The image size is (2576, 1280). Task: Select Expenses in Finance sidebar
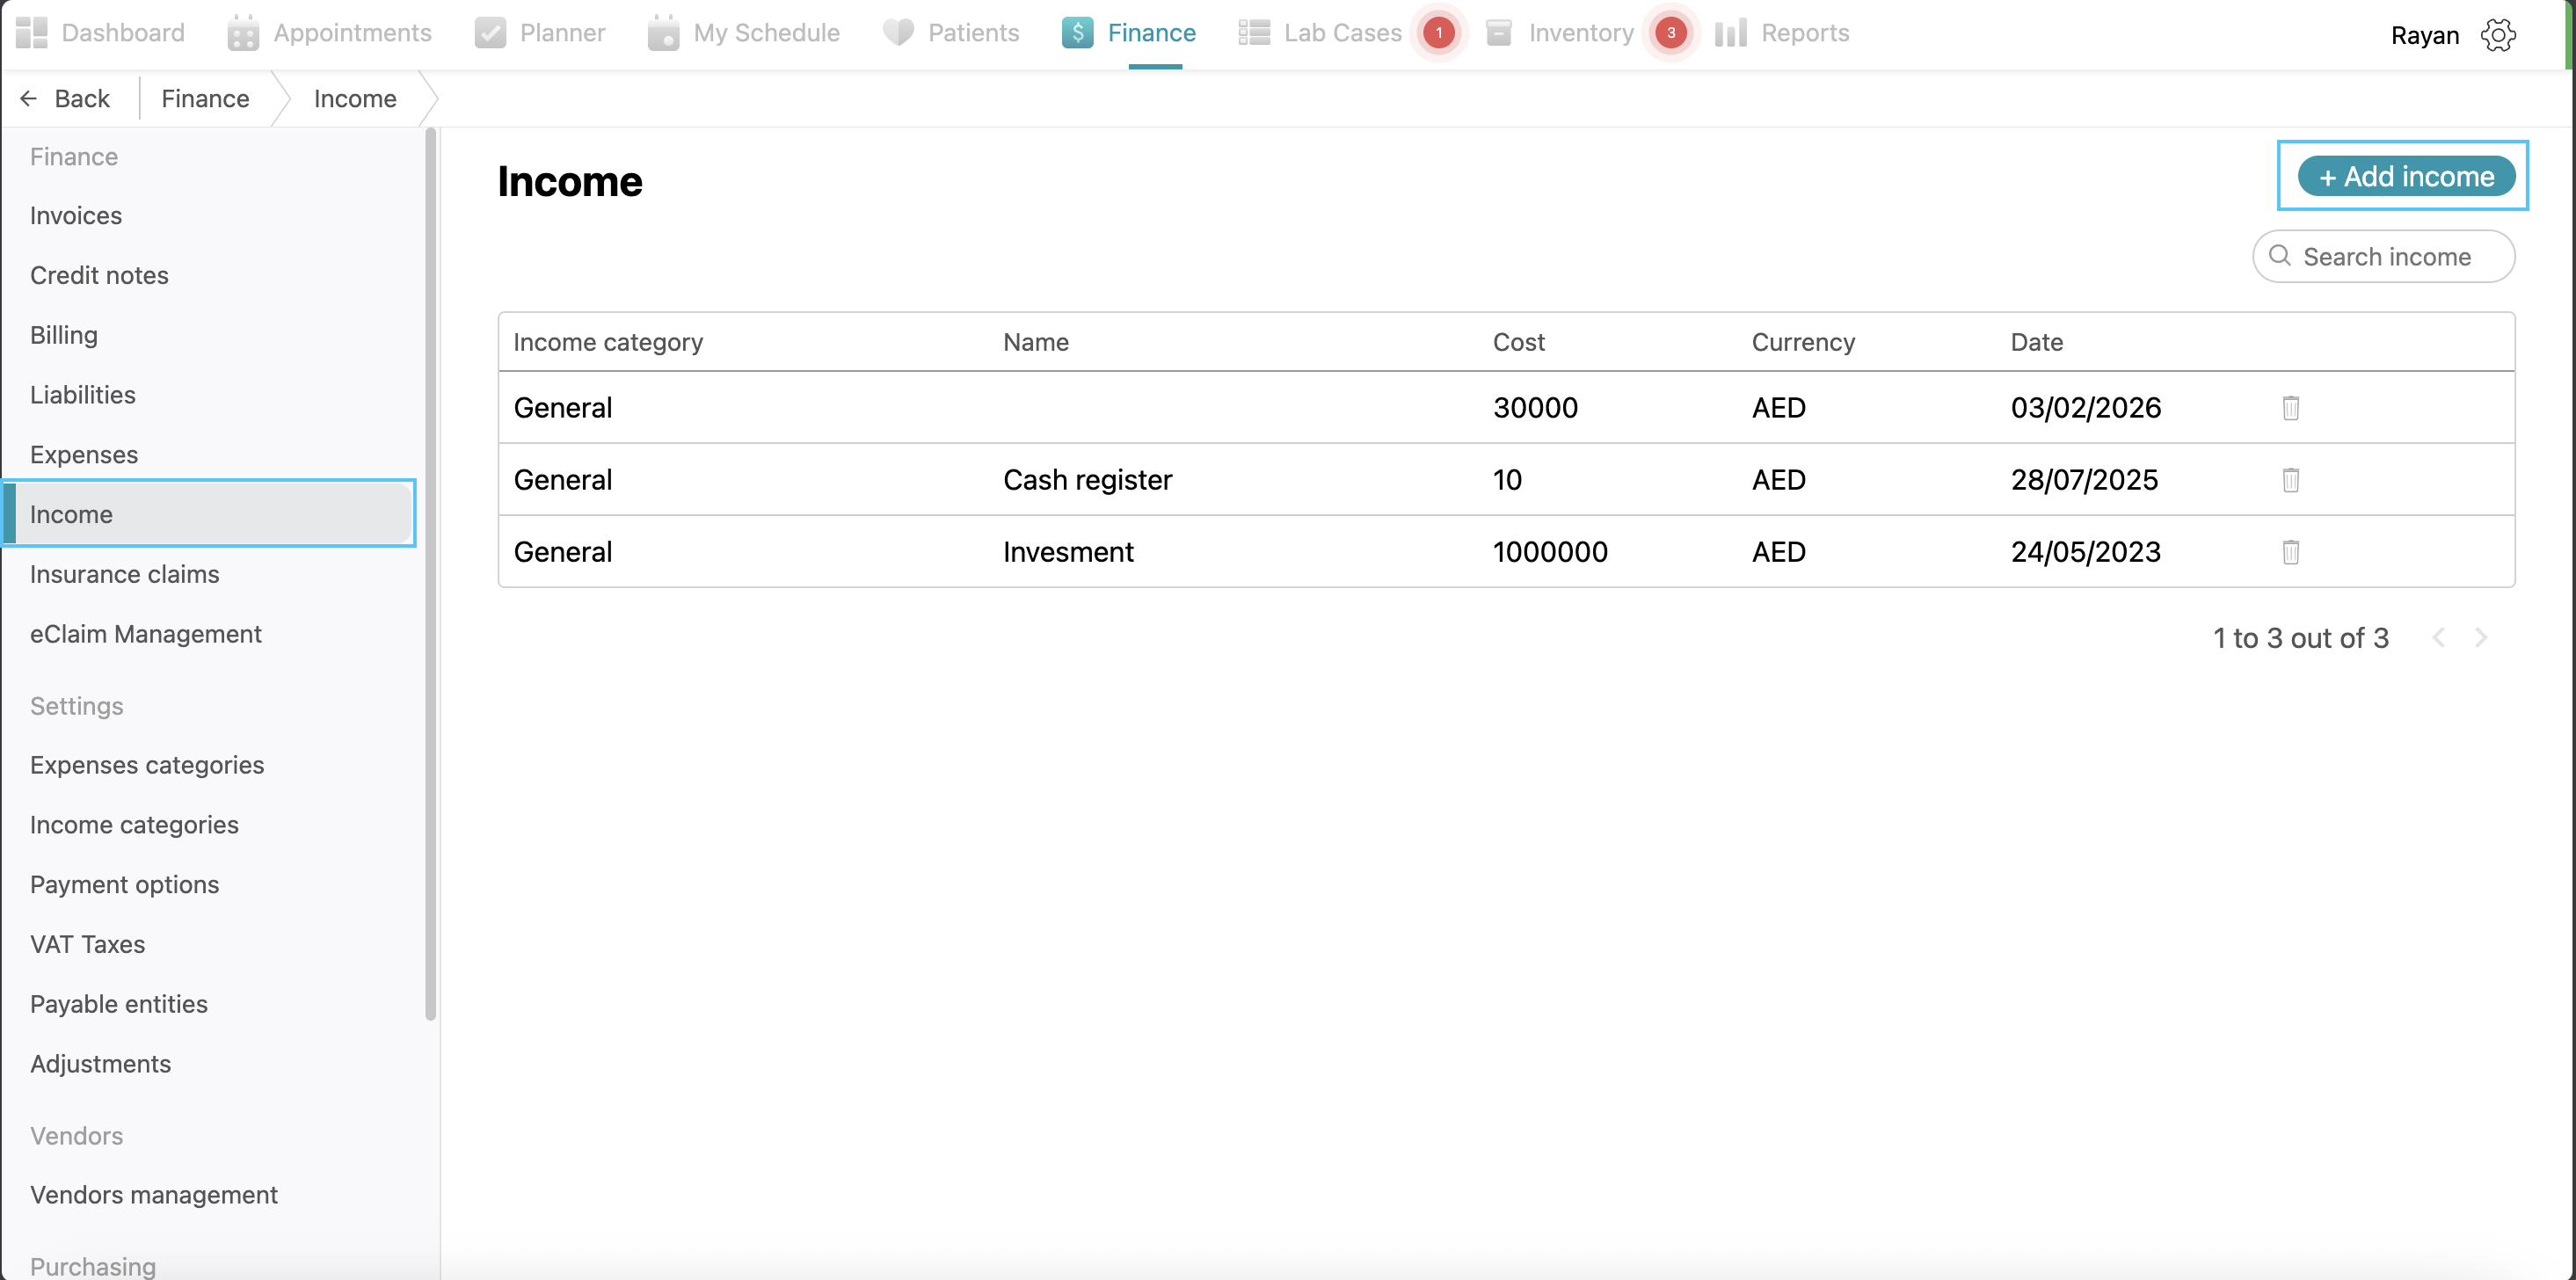84,455
